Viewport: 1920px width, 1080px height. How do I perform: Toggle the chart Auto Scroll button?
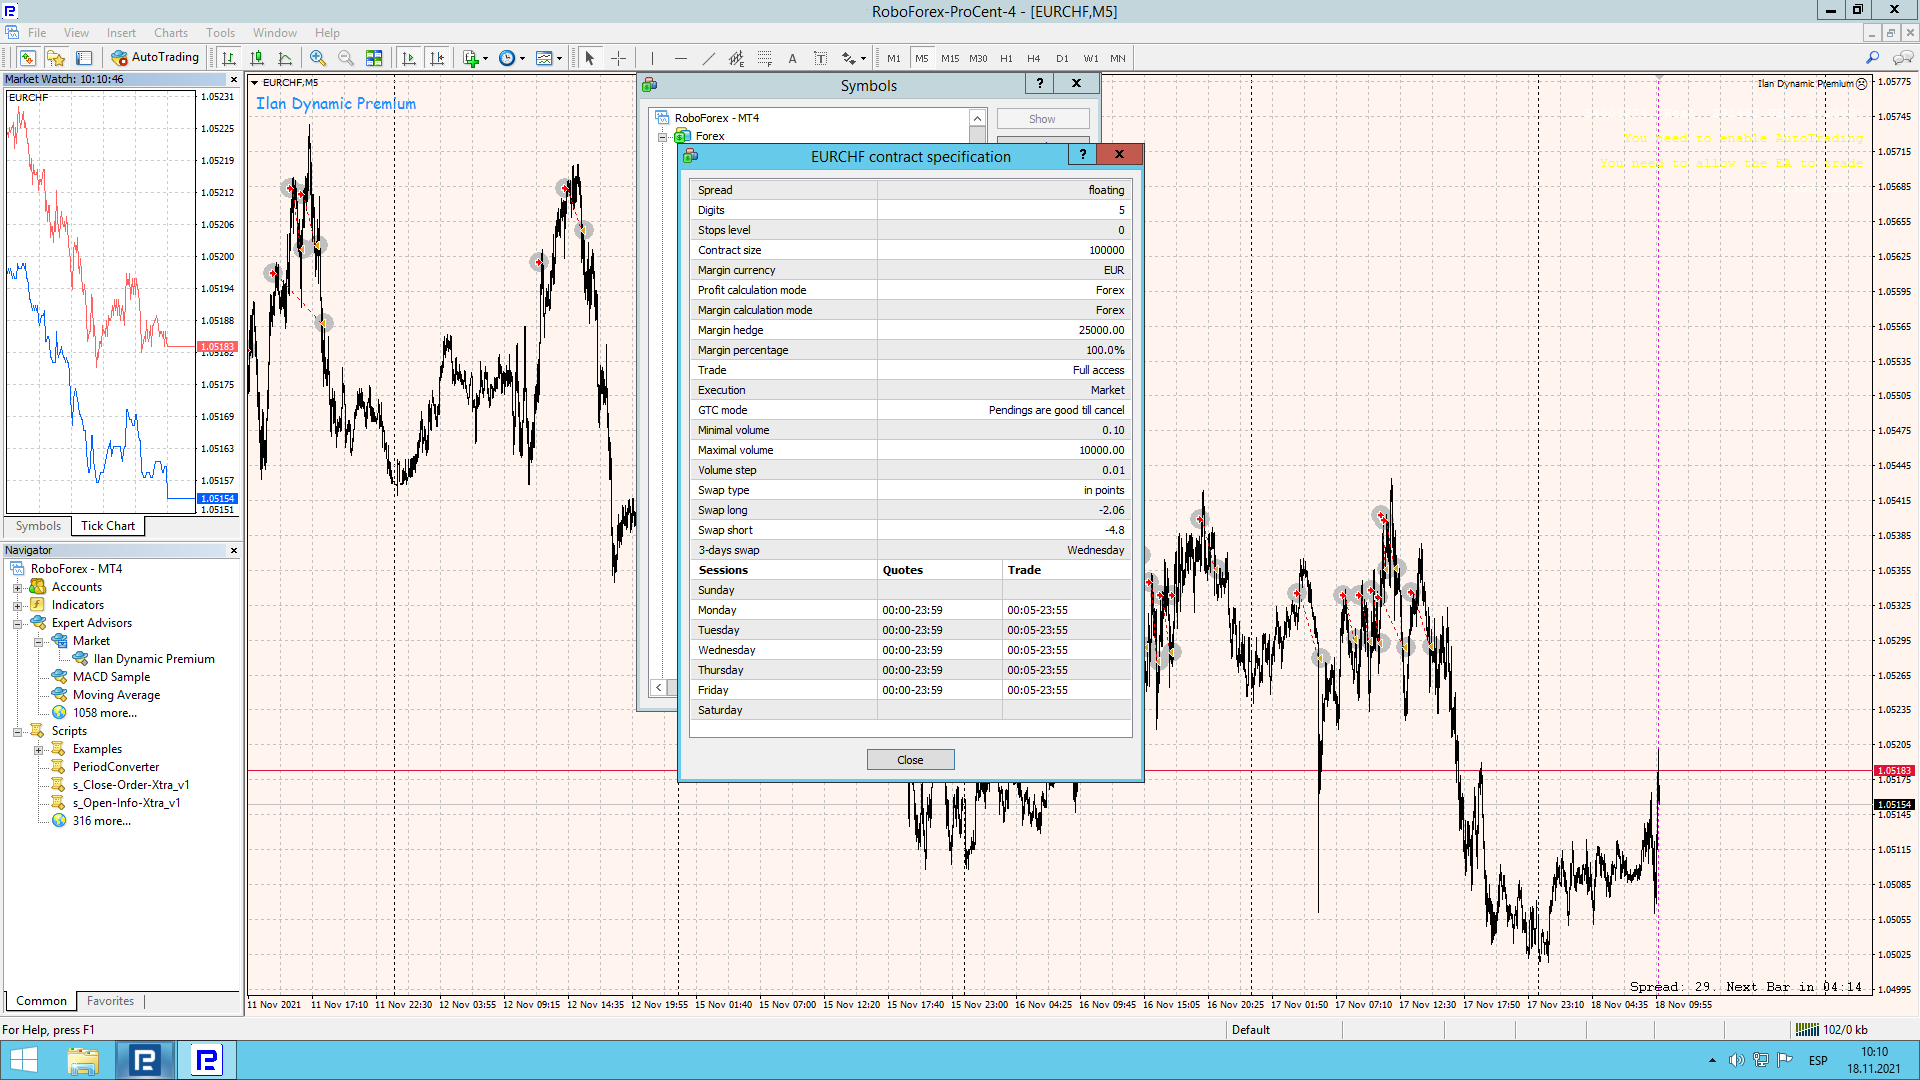(409, 58)
